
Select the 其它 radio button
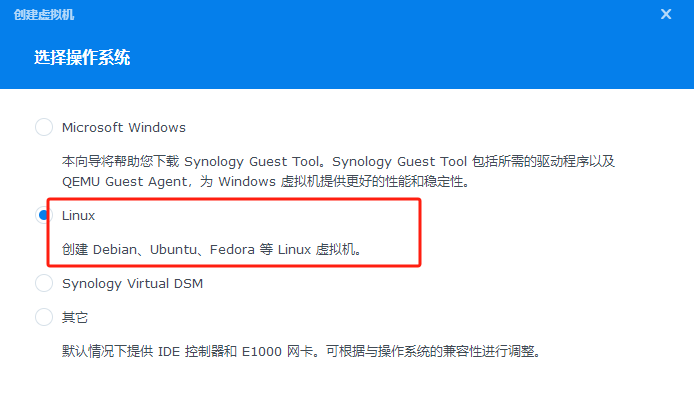point(43,317)
